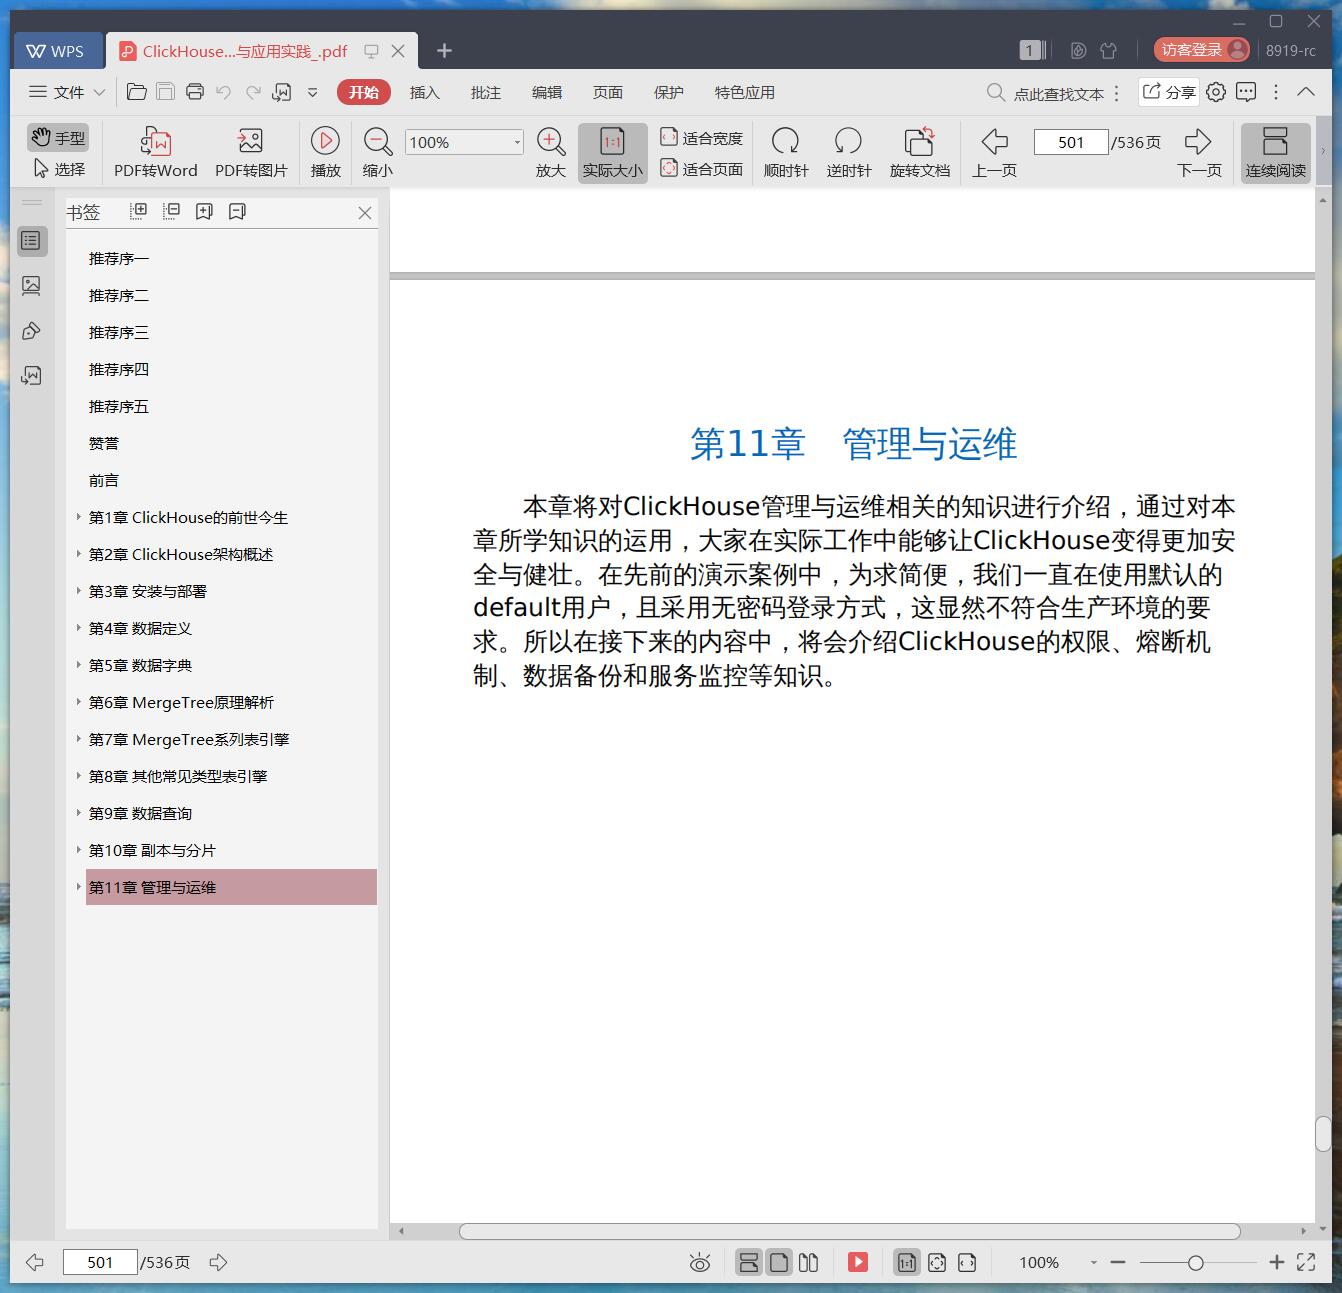Select 前言 bookmark
The image size is (1342, 1293).
[x=104, y=480]
